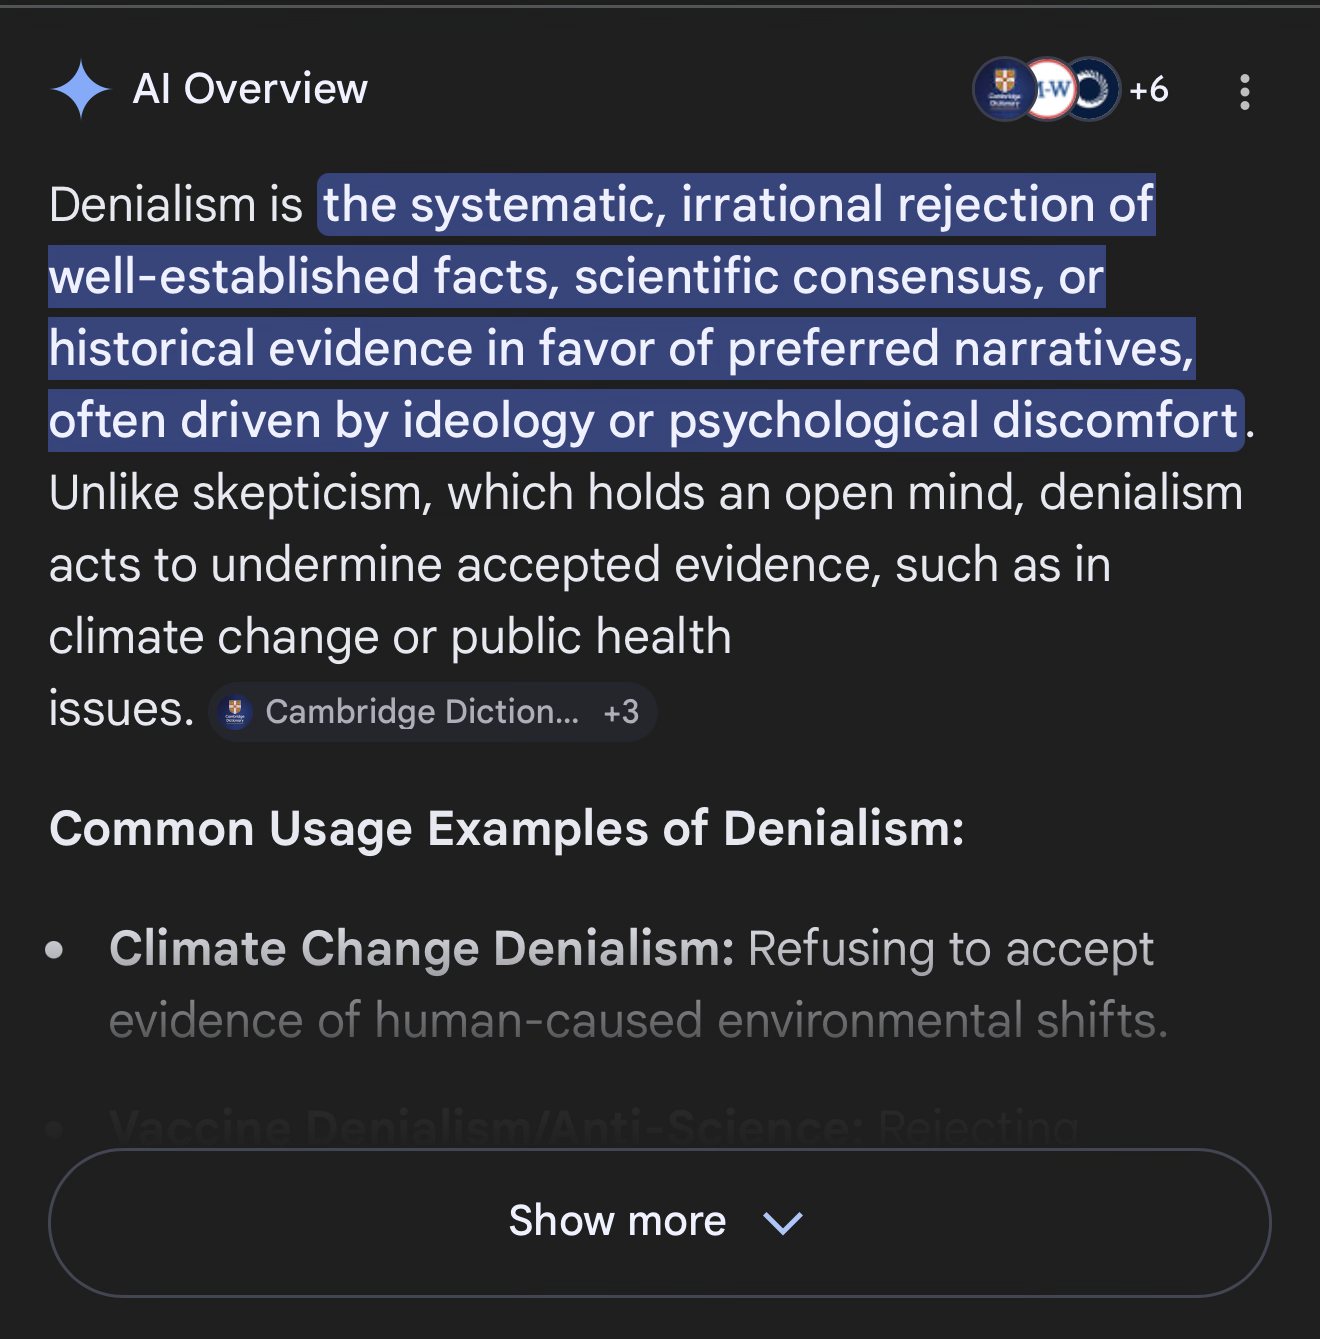Image resolution: width=1320 pixels, height=1339 pixels.
Task: Expand the Show more chevron arrow
Action: 782,1222
